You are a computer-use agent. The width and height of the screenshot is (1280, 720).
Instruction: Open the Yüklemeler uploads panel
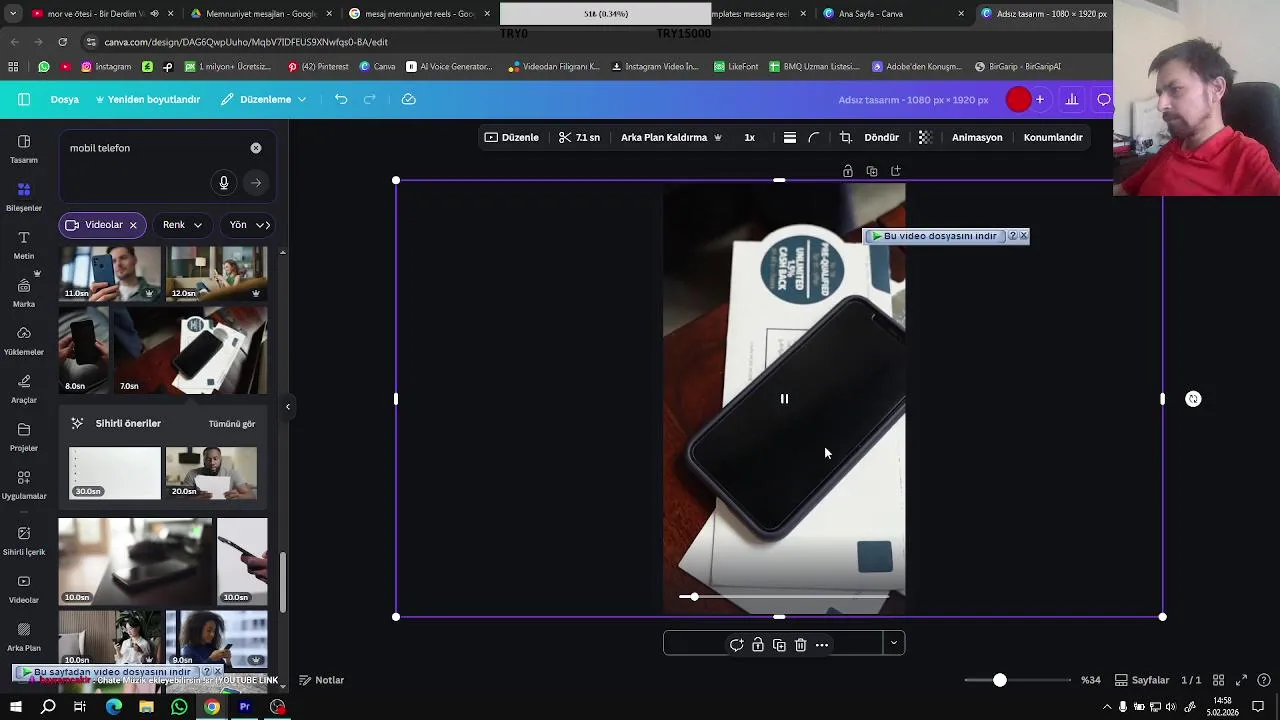24,341
